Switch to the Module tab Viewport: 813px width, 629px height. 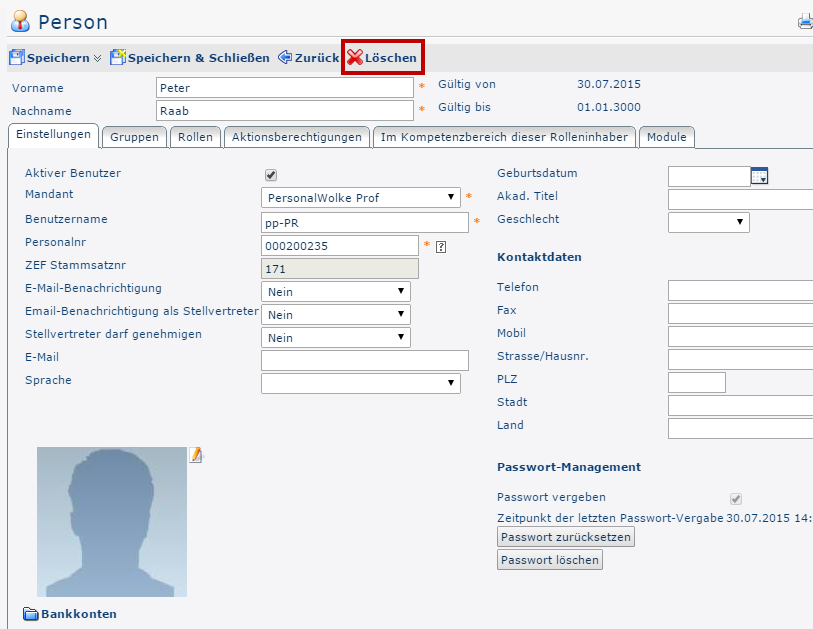tap(667, 137)
